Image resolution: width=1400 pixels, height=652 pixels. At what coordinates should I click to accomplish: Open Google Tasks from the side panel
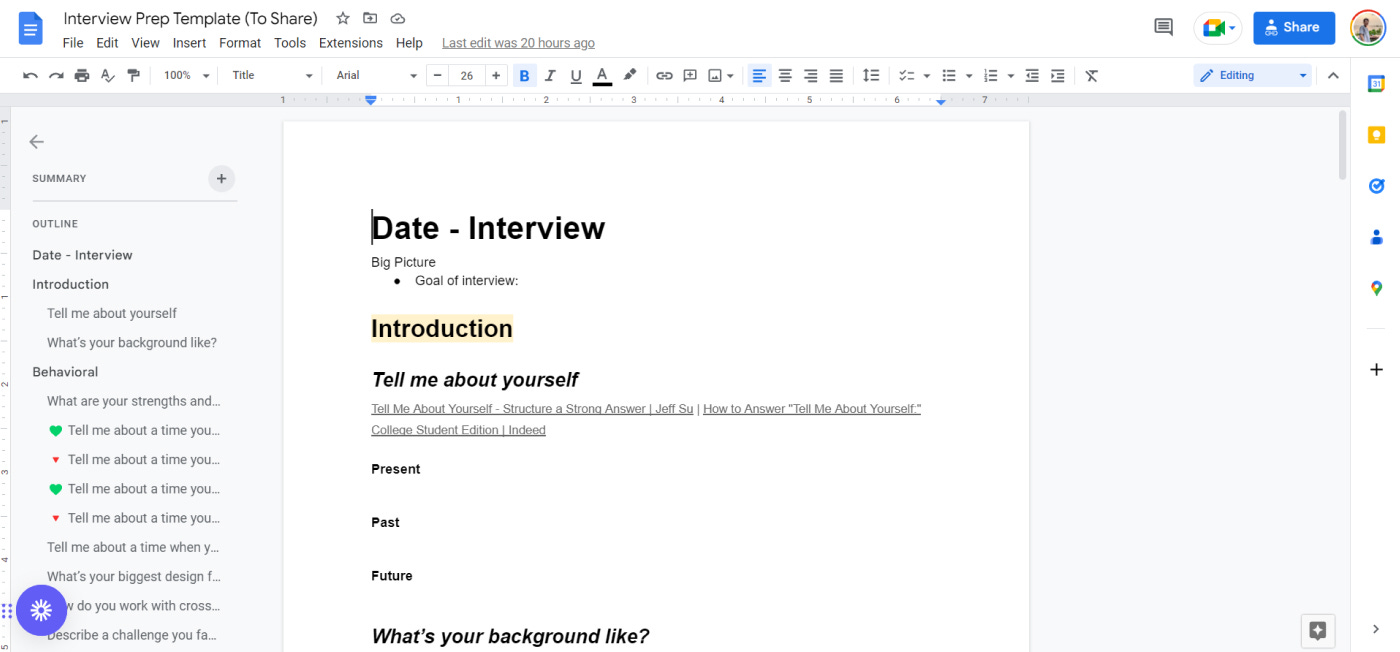click(1376, 185)
